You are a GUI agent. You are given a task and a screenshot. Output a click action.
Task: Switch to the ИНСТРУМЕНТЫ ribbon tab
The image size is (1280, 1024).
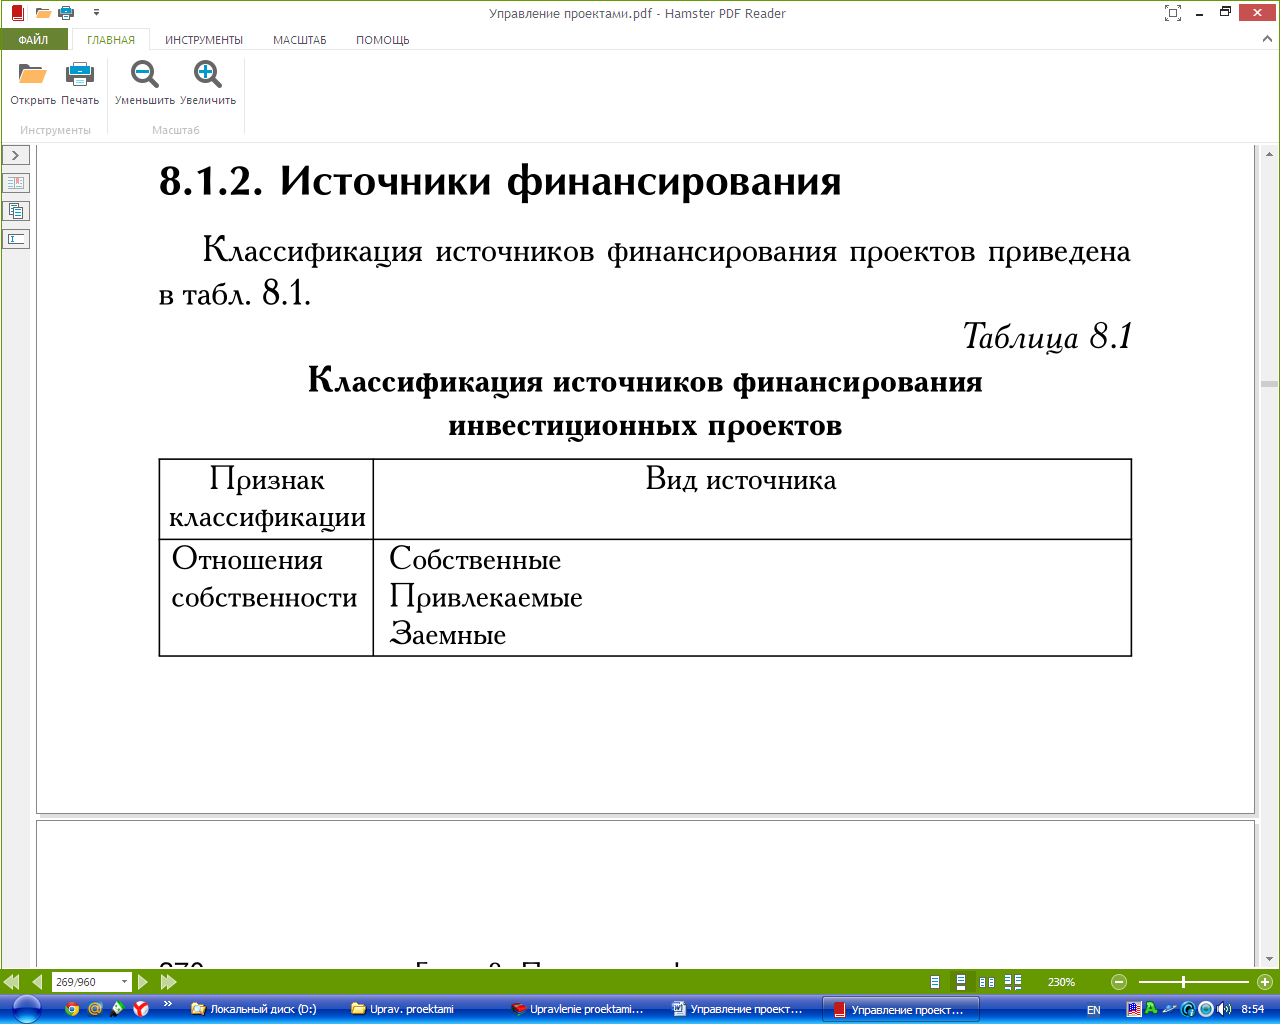[x=204, y=40]
